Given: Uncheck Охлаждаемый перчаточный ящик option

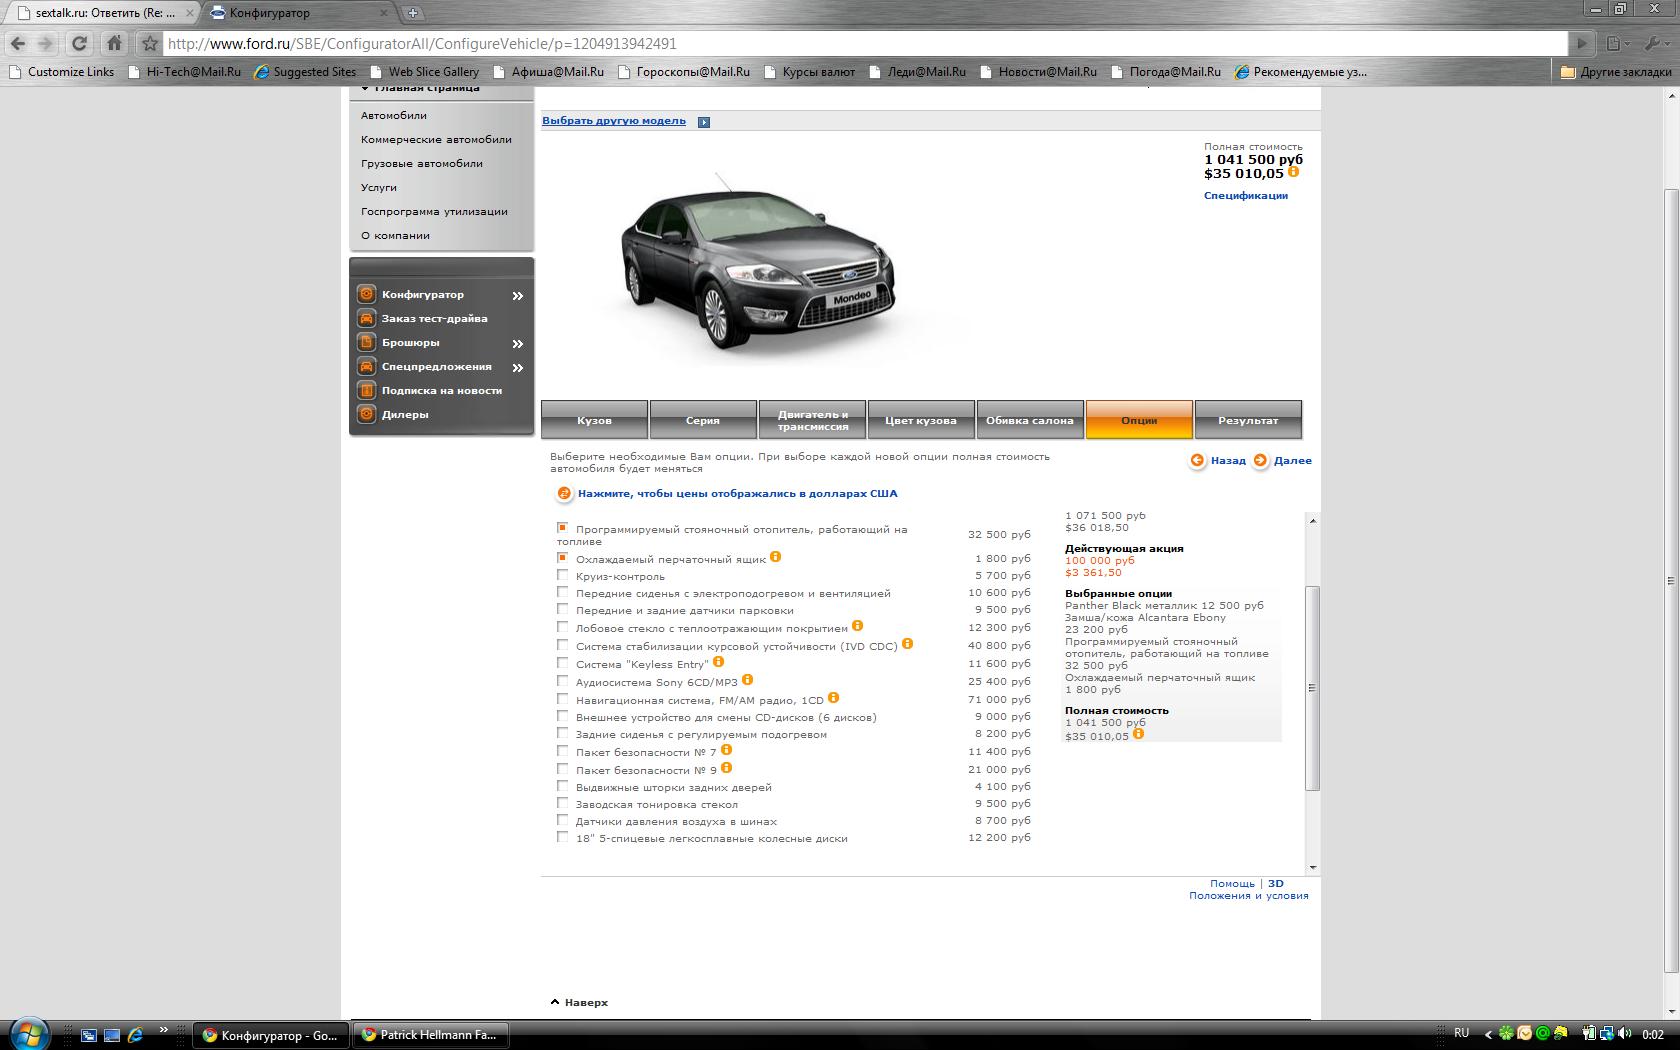Looking at the screenshot, I should [x=562, y=558].
